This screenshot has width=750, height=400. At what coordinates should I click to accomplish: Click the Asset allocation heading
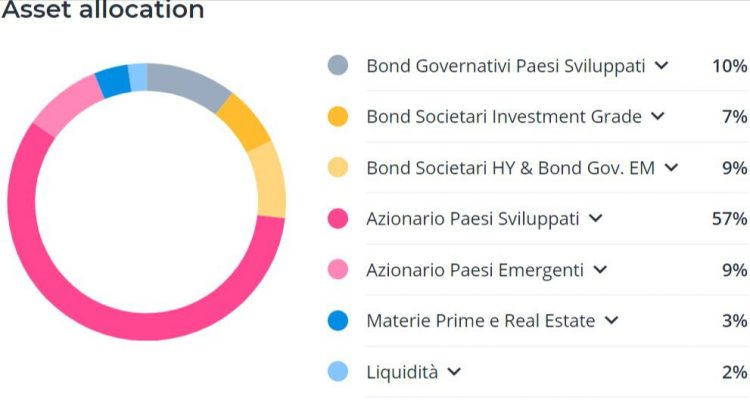[102, 11]
